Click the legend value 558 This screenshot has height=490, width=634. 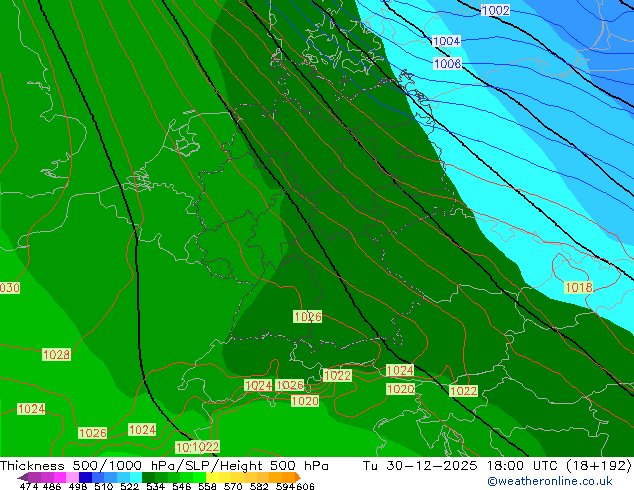click(207, 486)
